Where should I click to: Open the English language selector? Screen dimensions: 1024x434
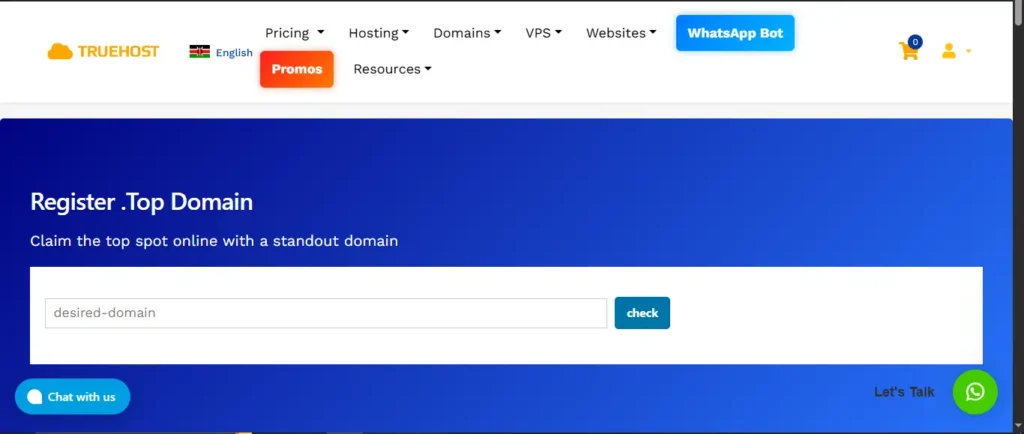coord(234,53)
